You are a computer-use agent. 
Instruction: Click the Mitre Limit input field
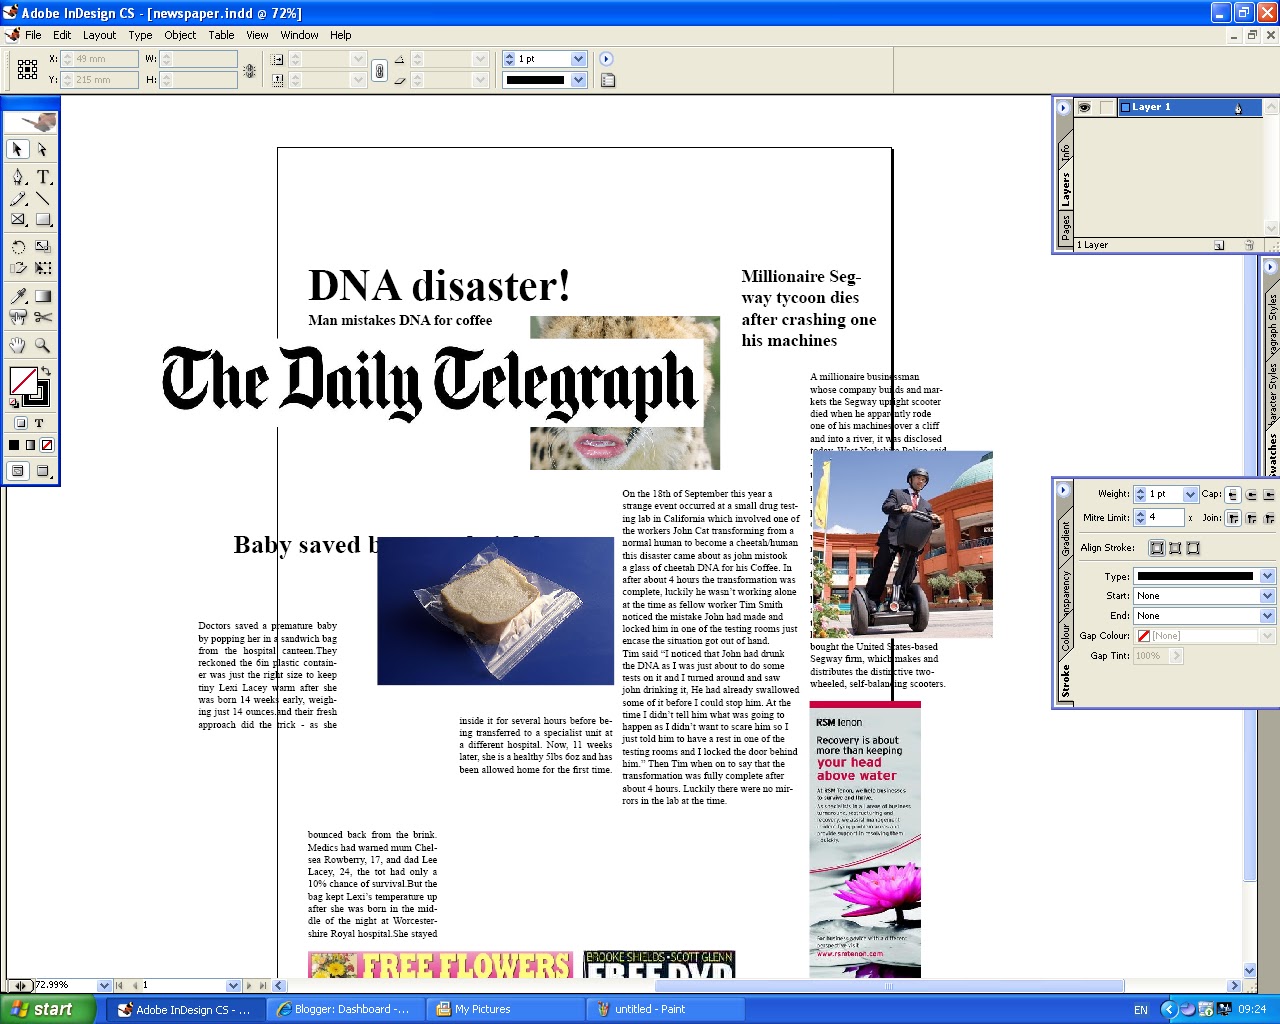[1165, 517]
